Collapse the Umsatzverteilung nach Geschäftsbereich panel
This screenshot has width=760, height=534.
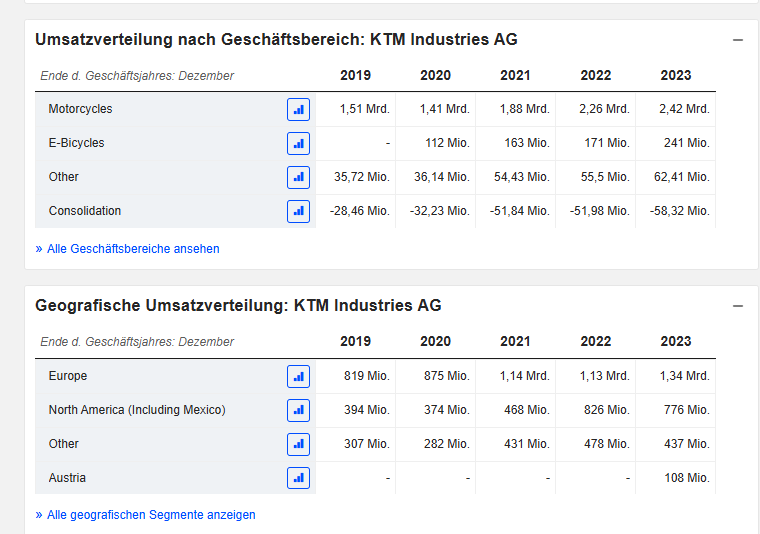tap(738, 40)
